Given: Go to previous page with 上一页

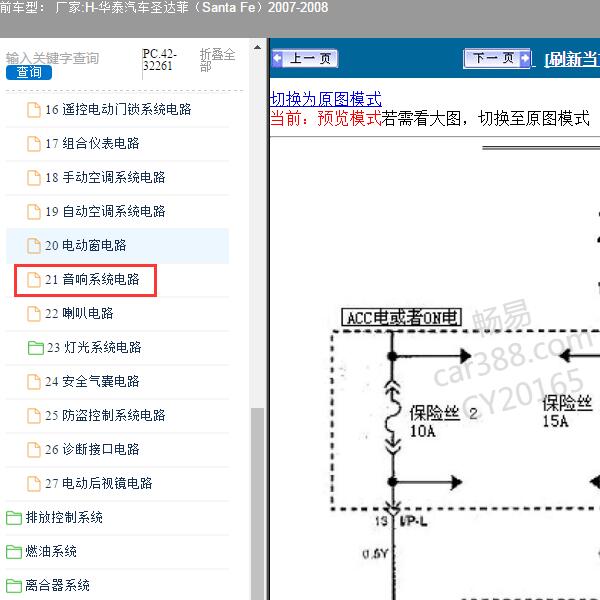Looking at the screenshot, I should coord(305,59).
